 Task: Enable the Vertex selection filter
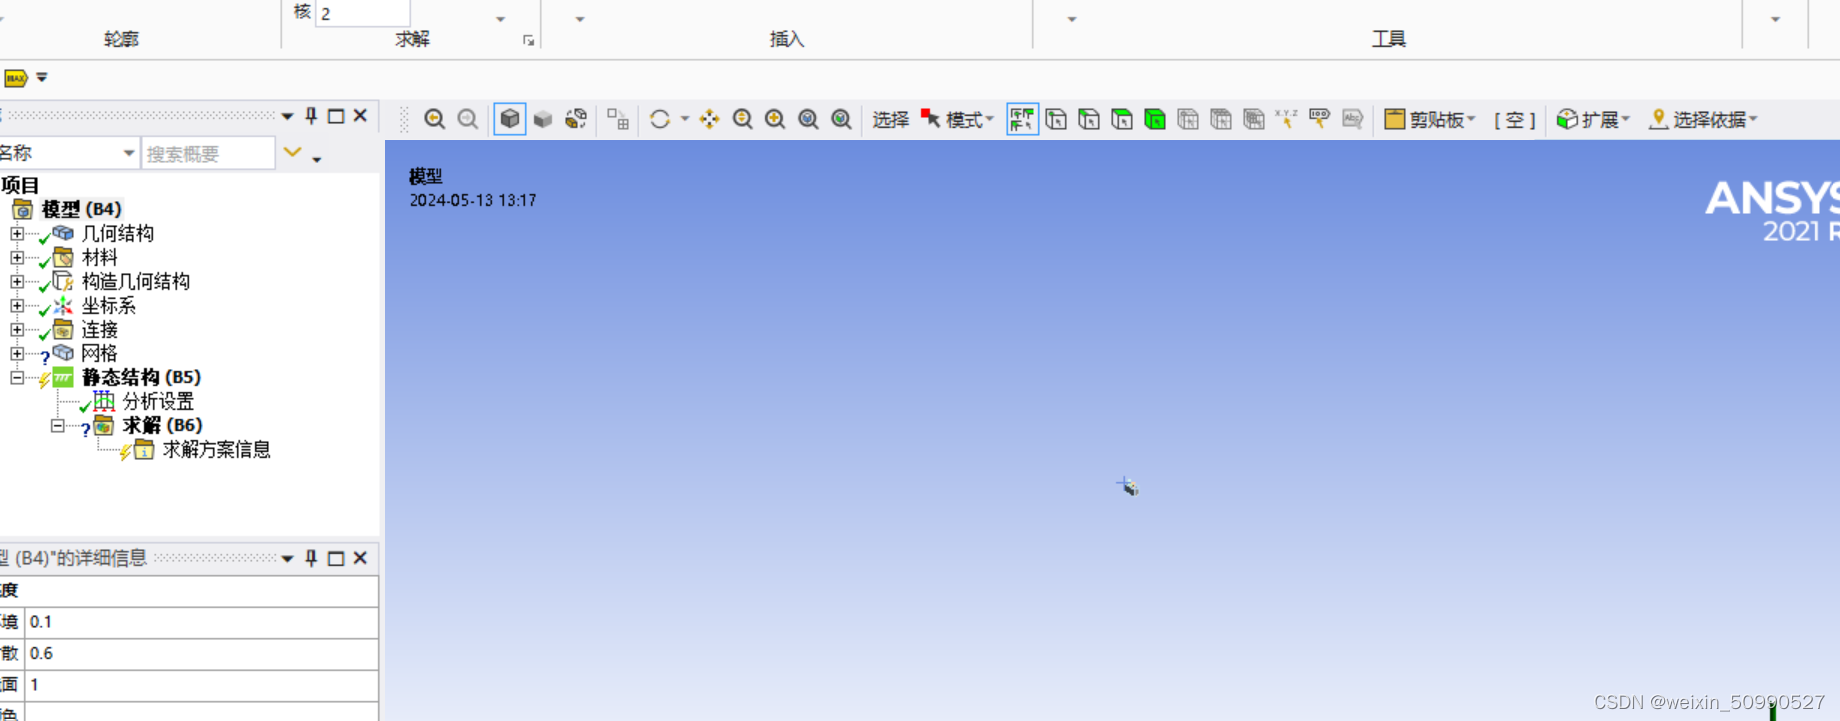[x=1056, y=119]
